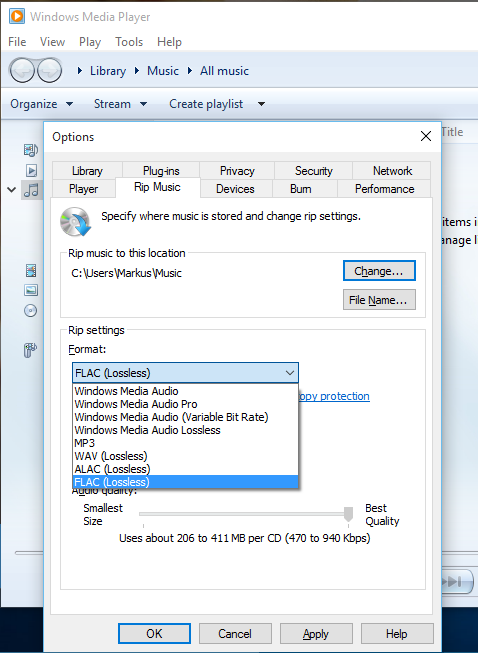478x653 pixels.
Task: Open the Play menu
Action: point(90,42)
